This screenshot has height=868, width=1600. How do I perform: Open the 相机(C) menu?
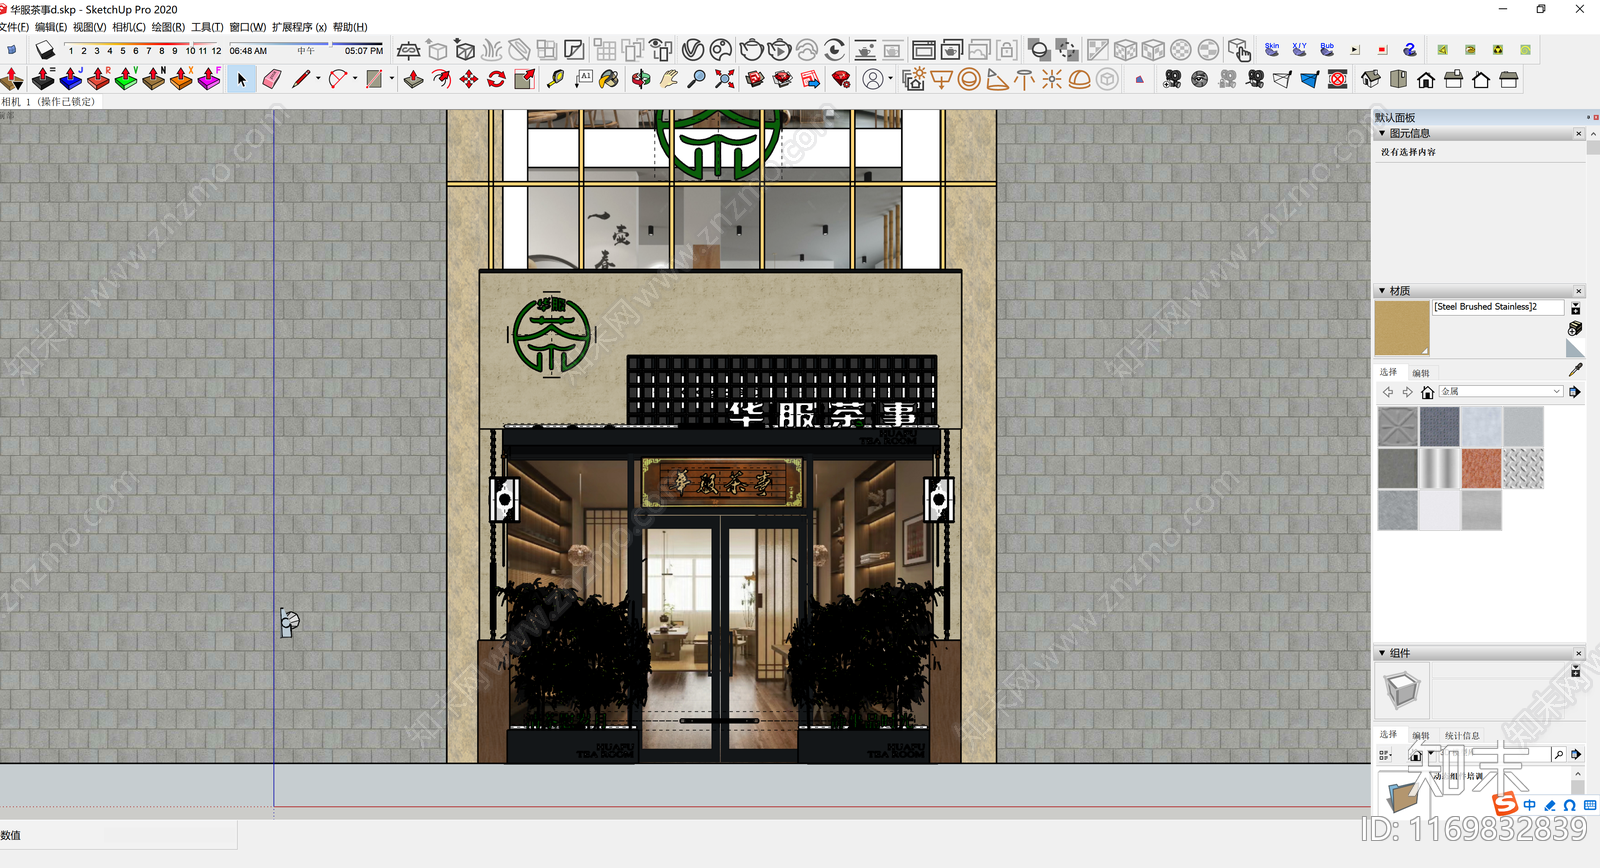click(x=129, y=27)
